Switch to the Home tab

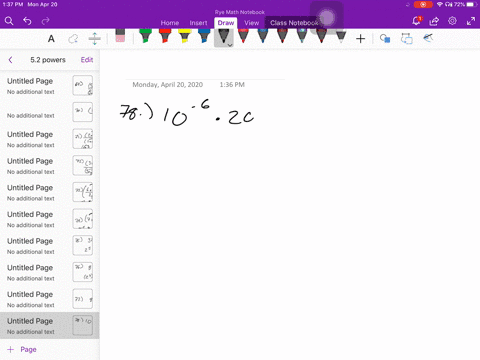pos(170,23)
